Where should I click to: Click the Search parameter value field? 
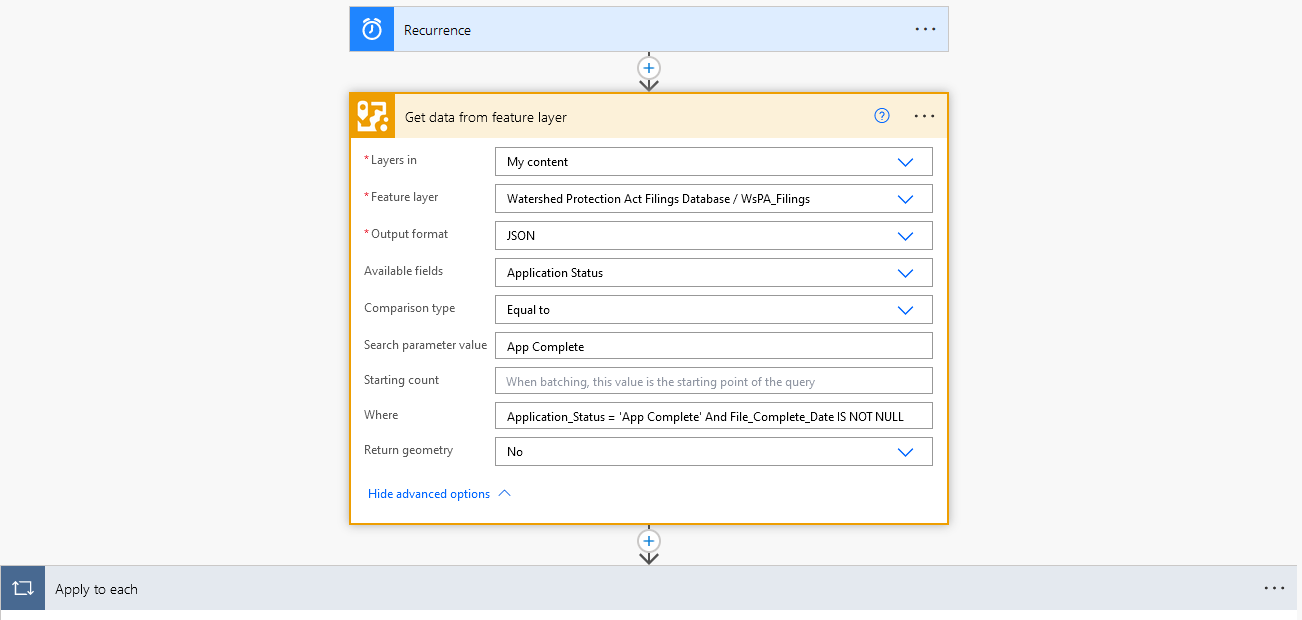[713, 346]
